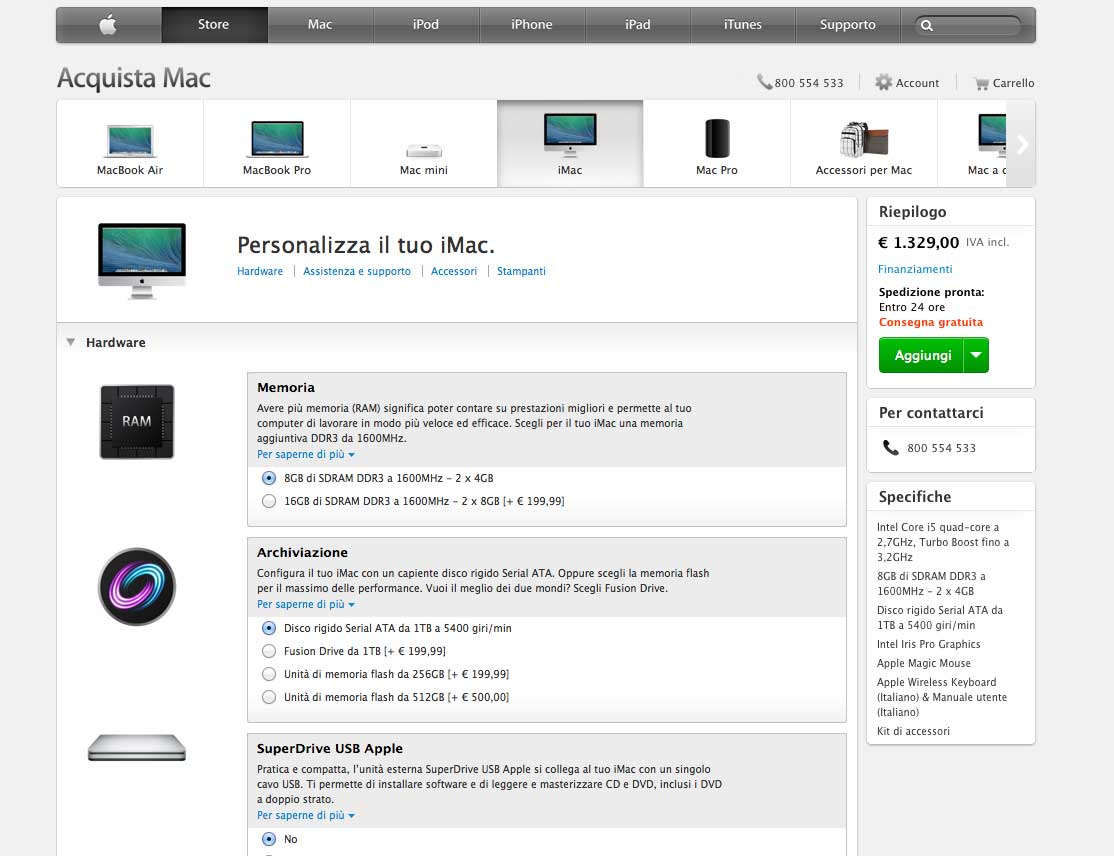Click the Memoria section heading
Image resolution: width=1114 pixels, height=856 pixels.
pos(286,388)
